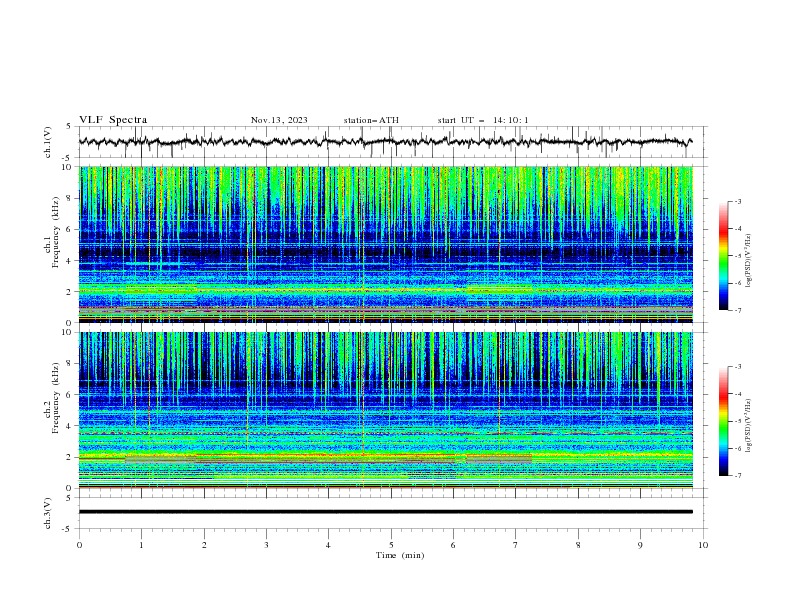Click the '-7' label on ch.2 colorbar
Screen dimensions: 792x612
[x=737, y=475]
